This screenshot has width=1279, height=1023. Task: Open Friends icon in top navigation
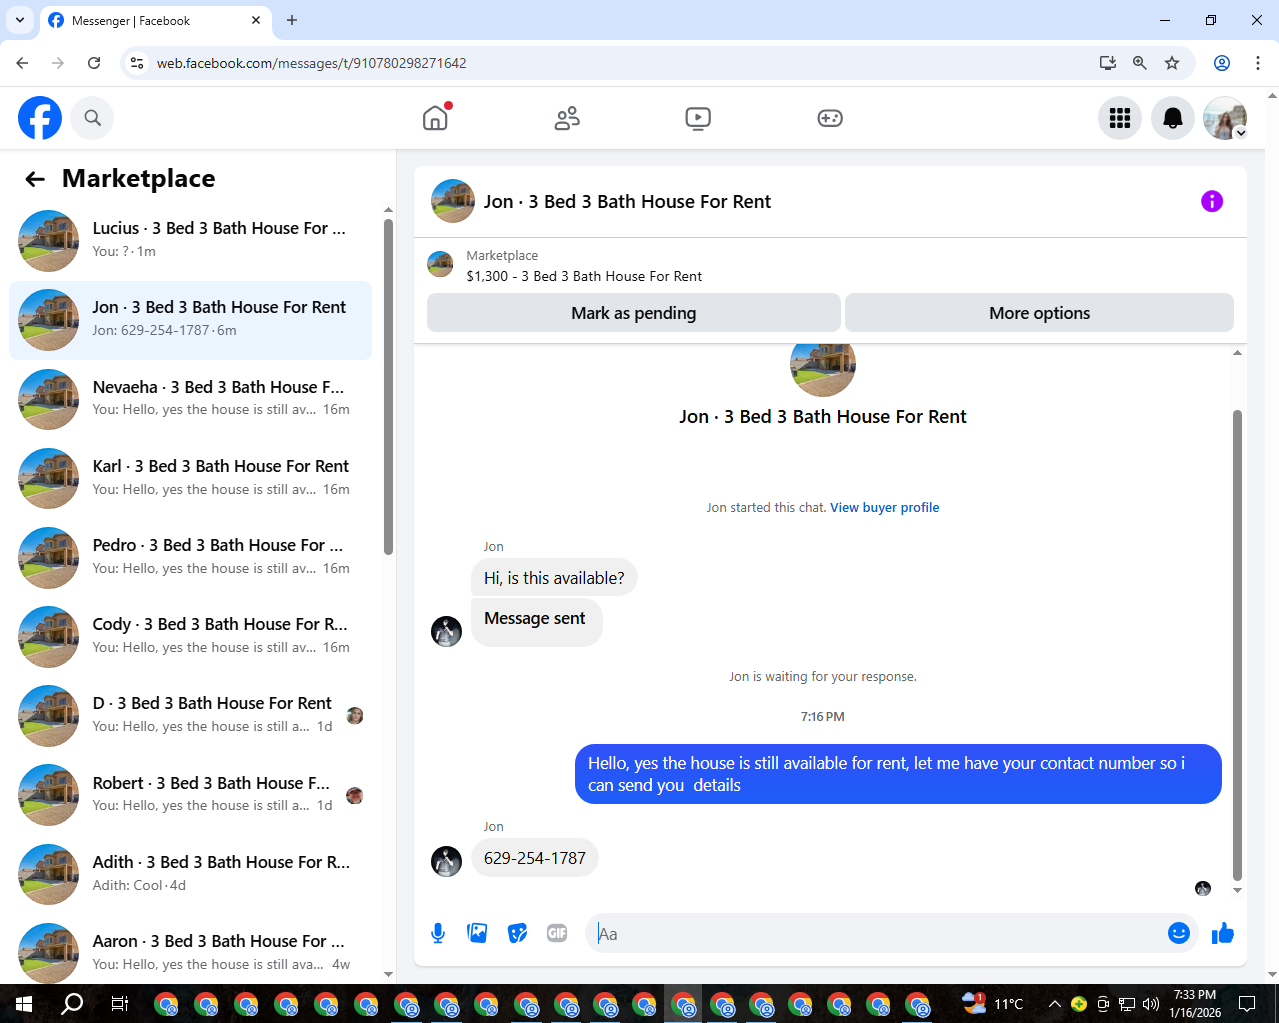click(567, 118)
